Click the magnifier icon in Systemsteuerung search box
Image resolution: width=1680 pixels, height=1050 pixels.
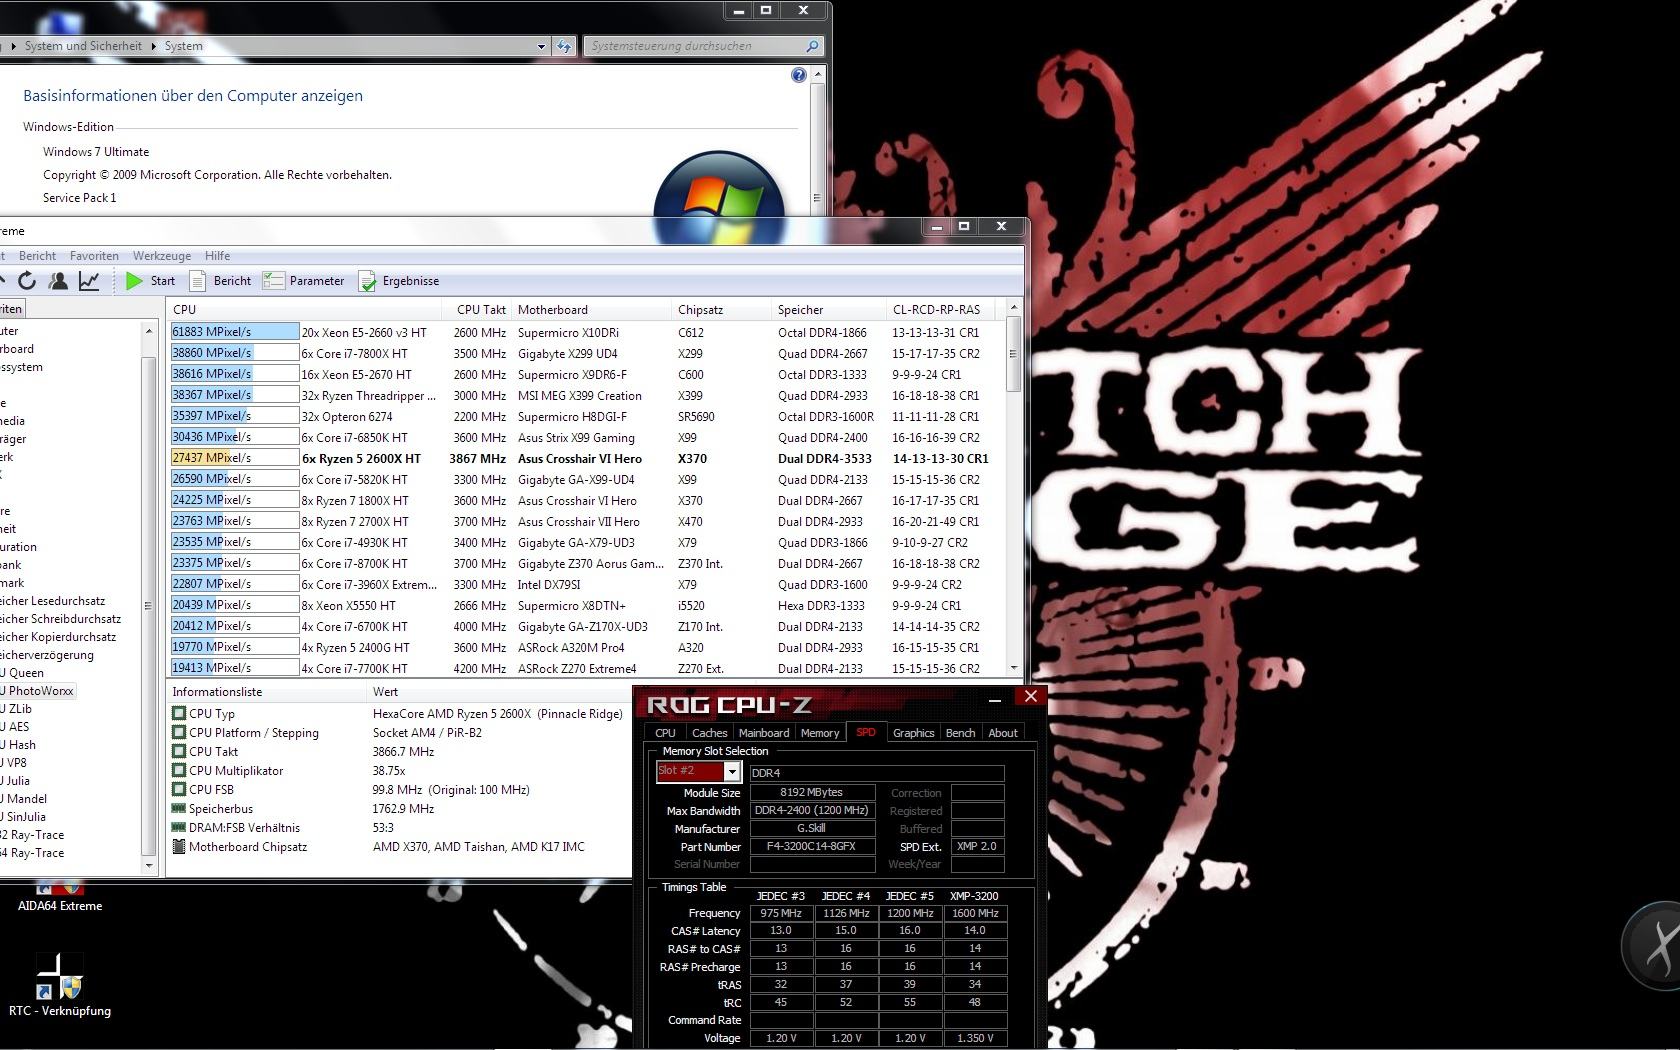[x=812, y=46]
